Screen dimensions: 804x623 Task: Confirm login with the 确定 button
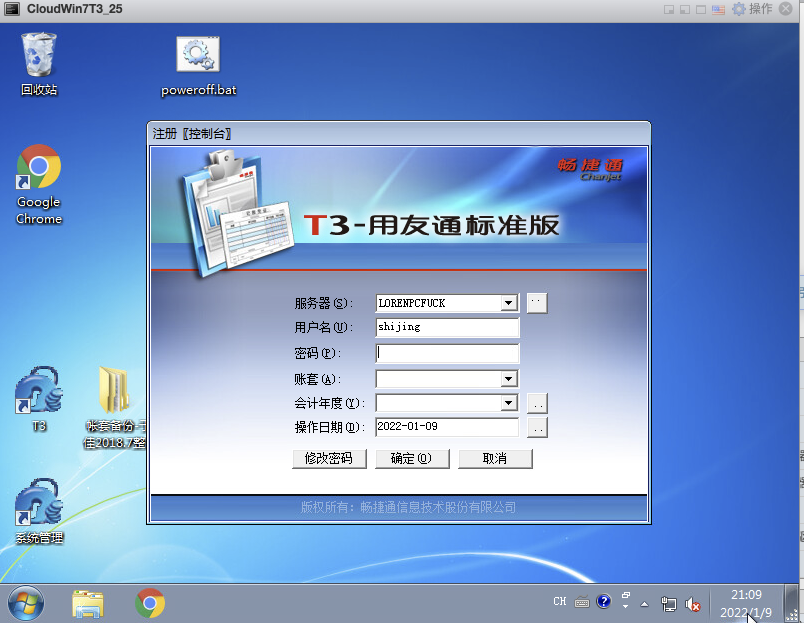point(412,459)
